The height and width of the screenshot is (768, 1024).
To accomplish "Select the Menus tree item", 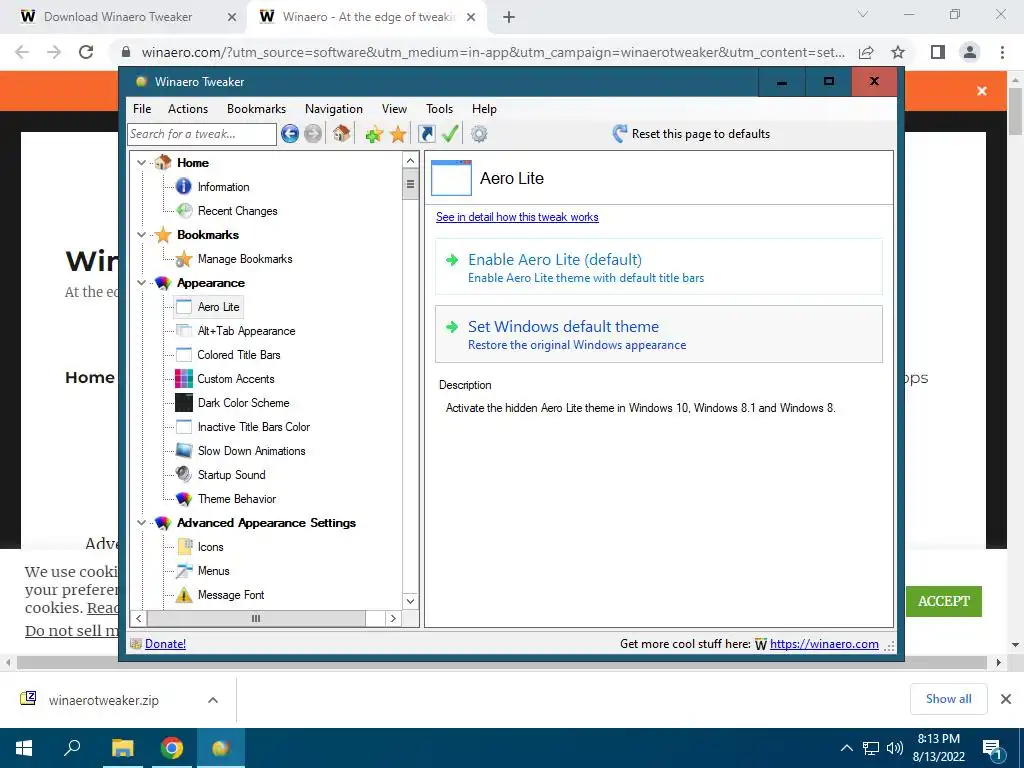I will [x=214, y=571].
